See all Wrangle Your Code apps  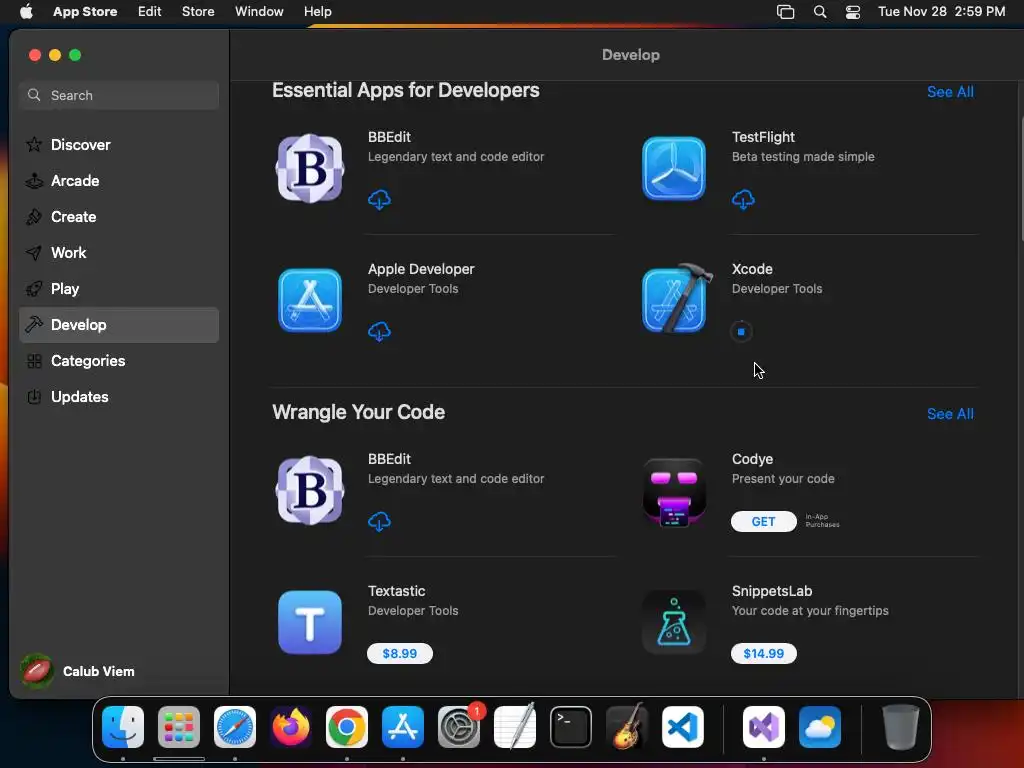(950, 414)
